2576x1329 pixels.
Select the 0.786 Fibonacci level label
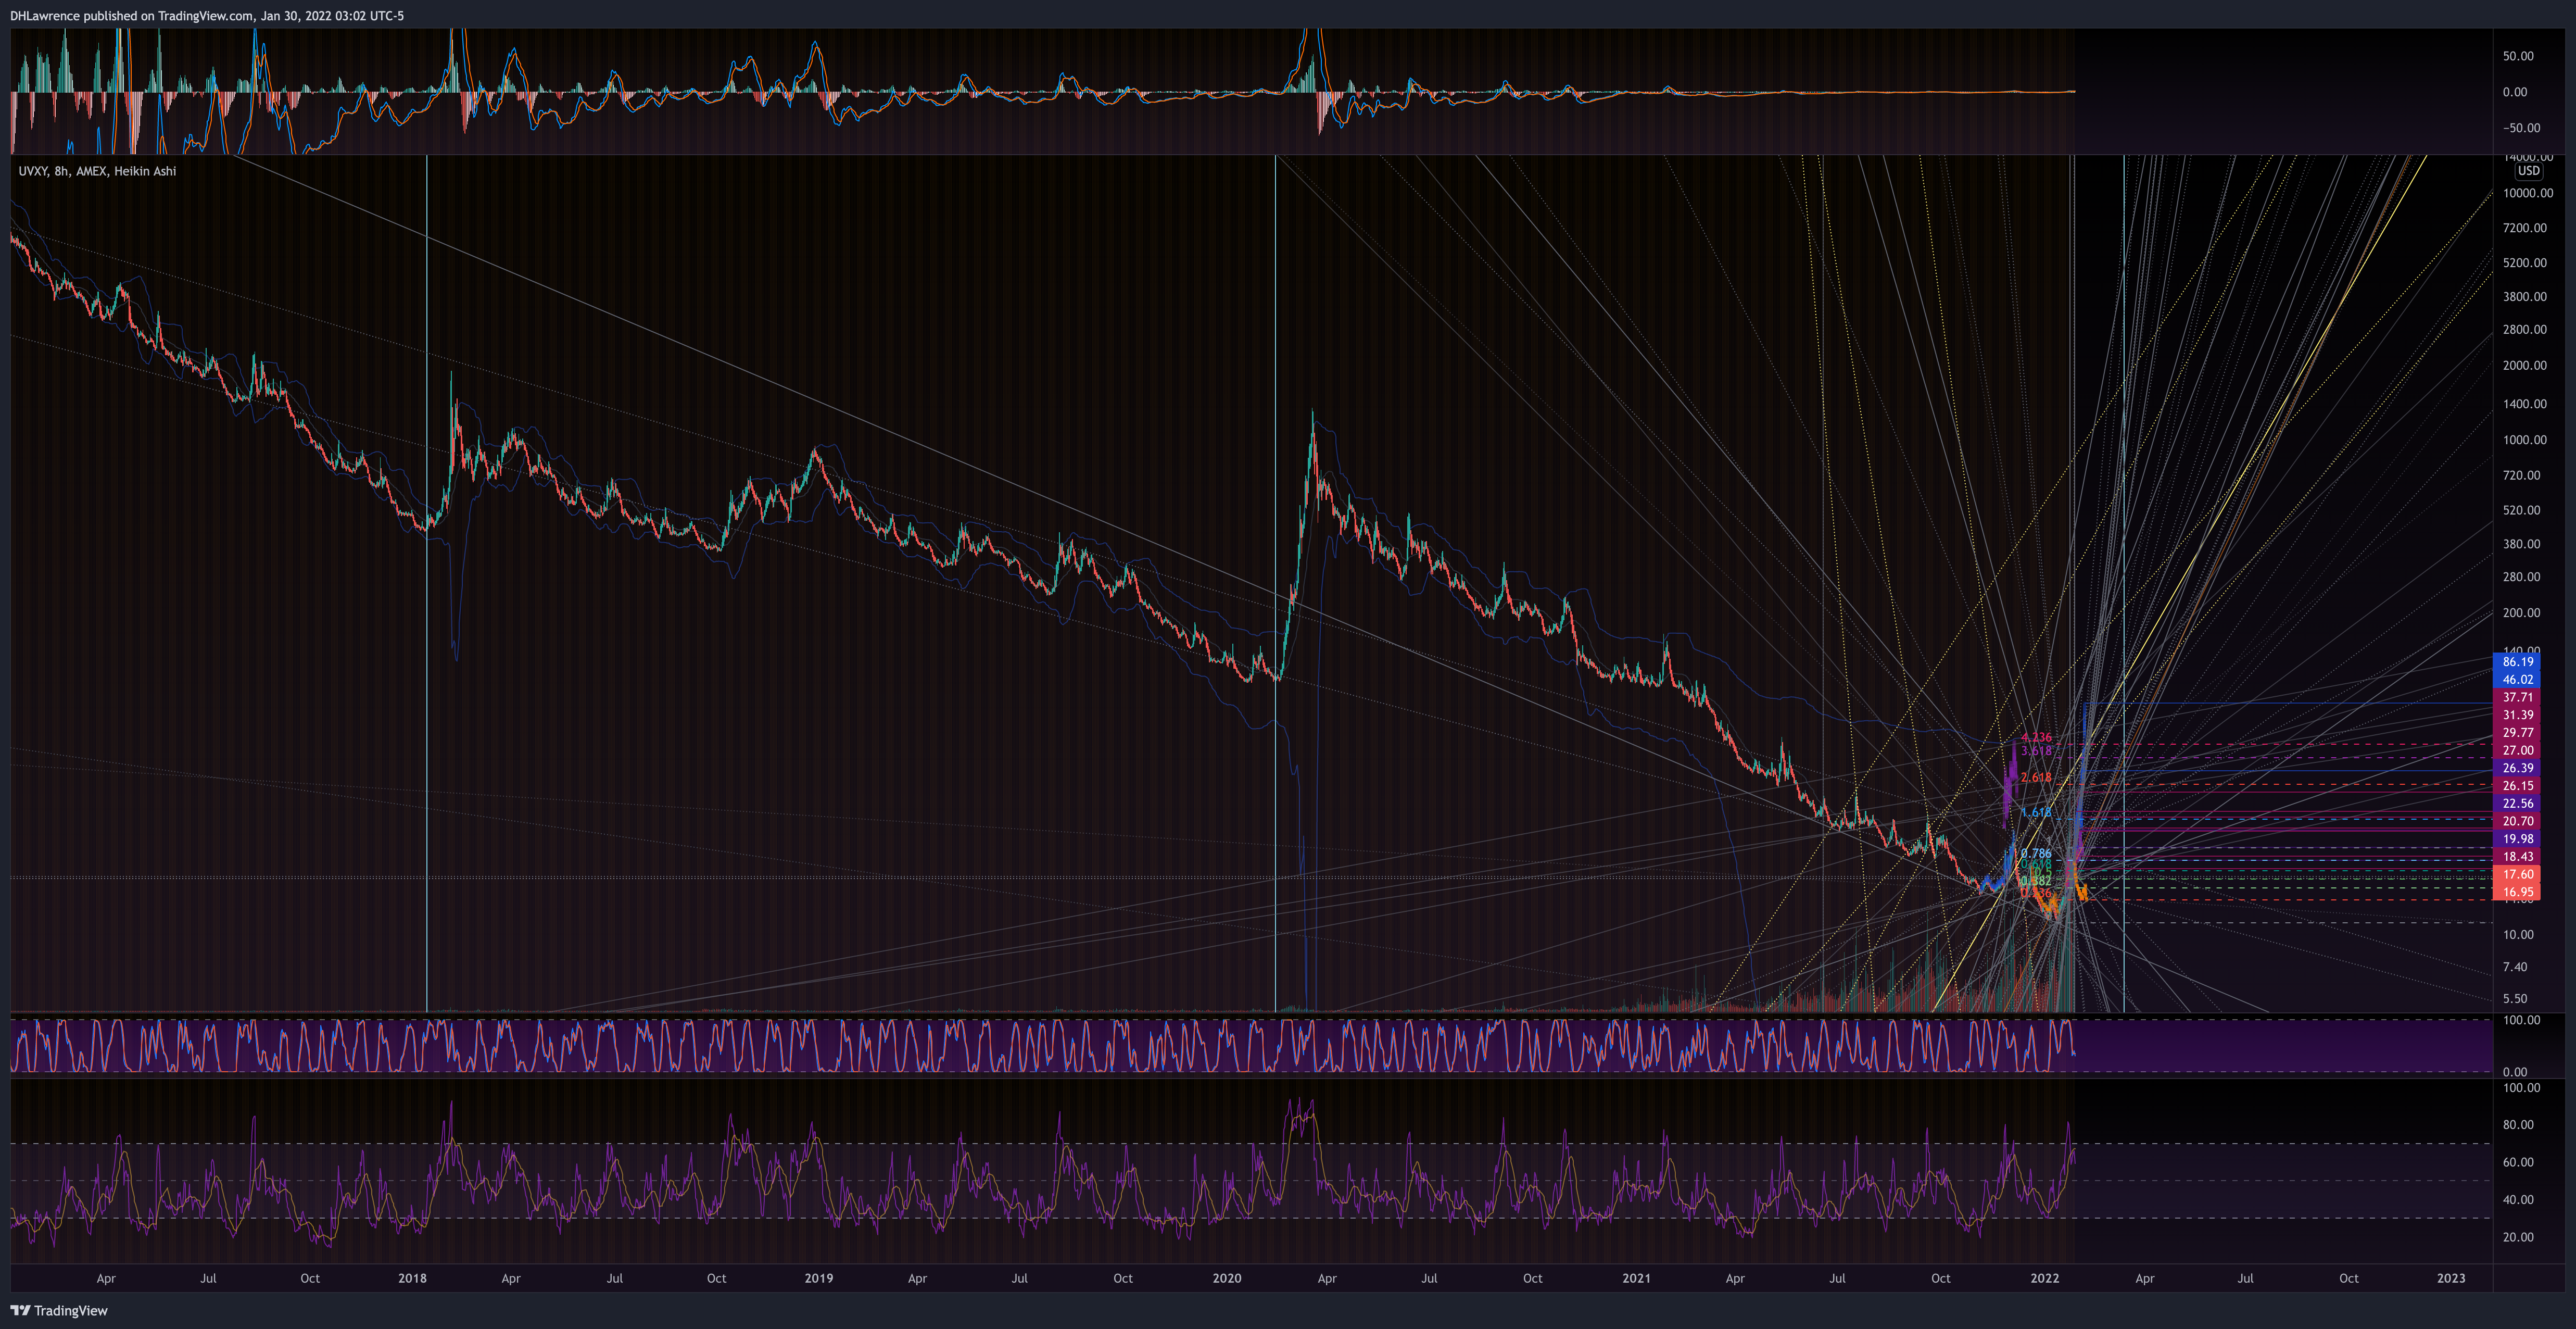tap(2036, 854)
